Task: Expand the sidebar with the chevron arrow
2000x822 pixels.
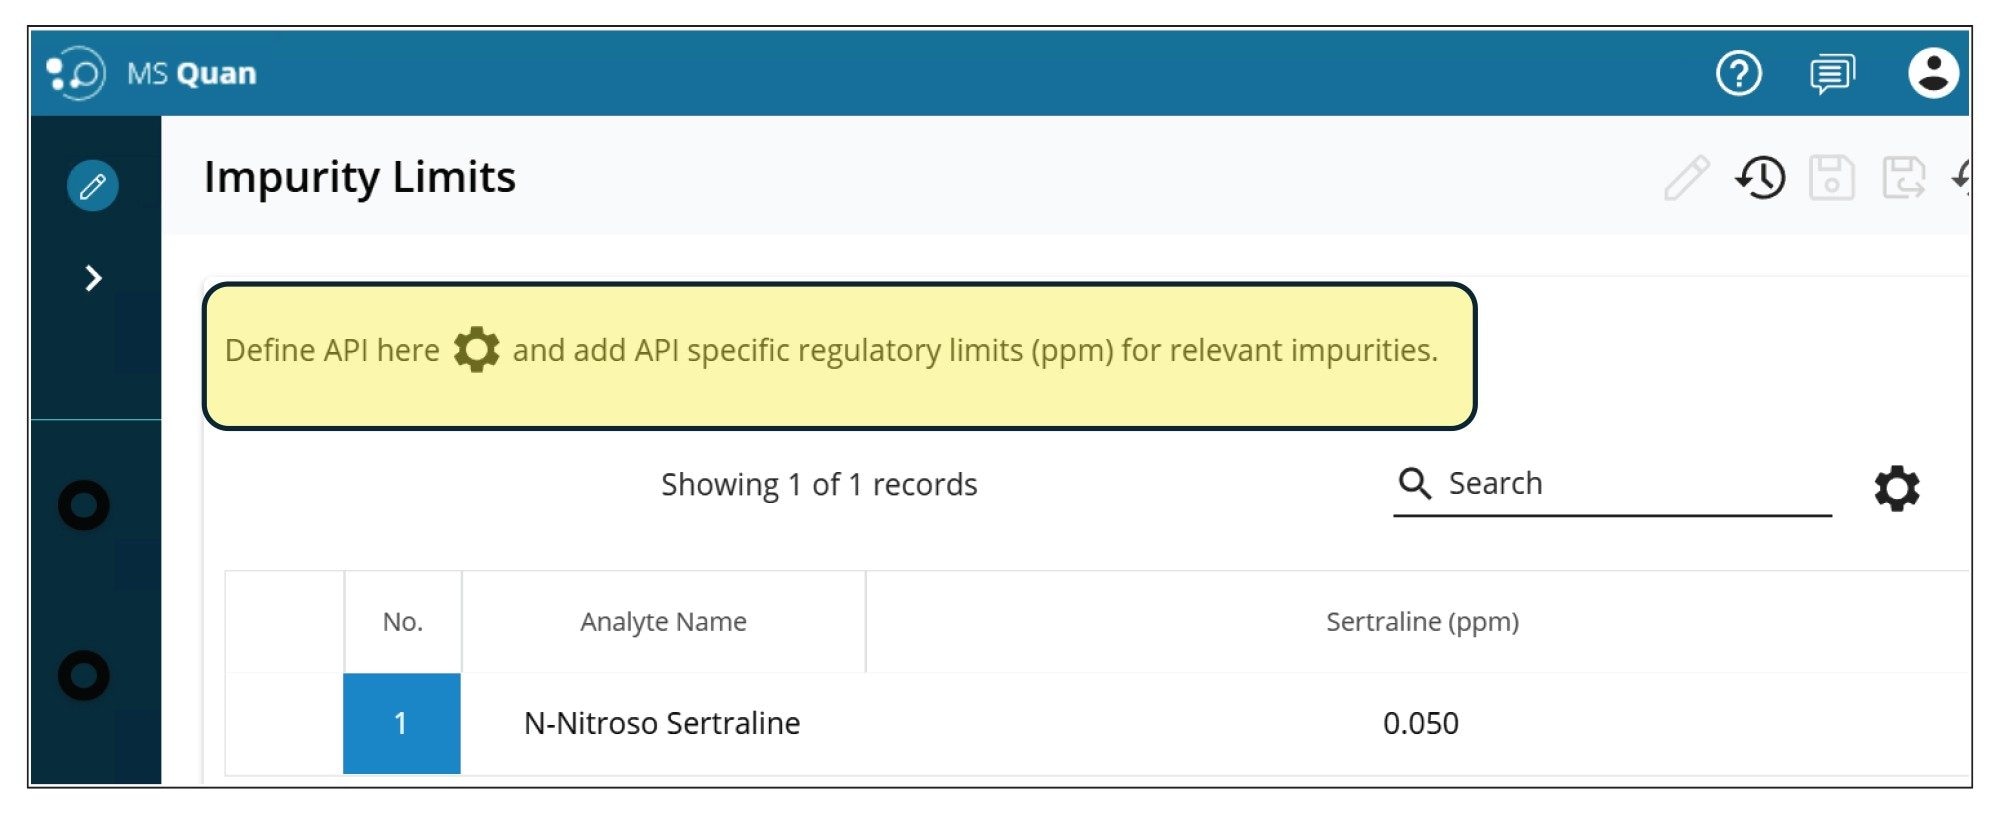Action: coord(94,278)
